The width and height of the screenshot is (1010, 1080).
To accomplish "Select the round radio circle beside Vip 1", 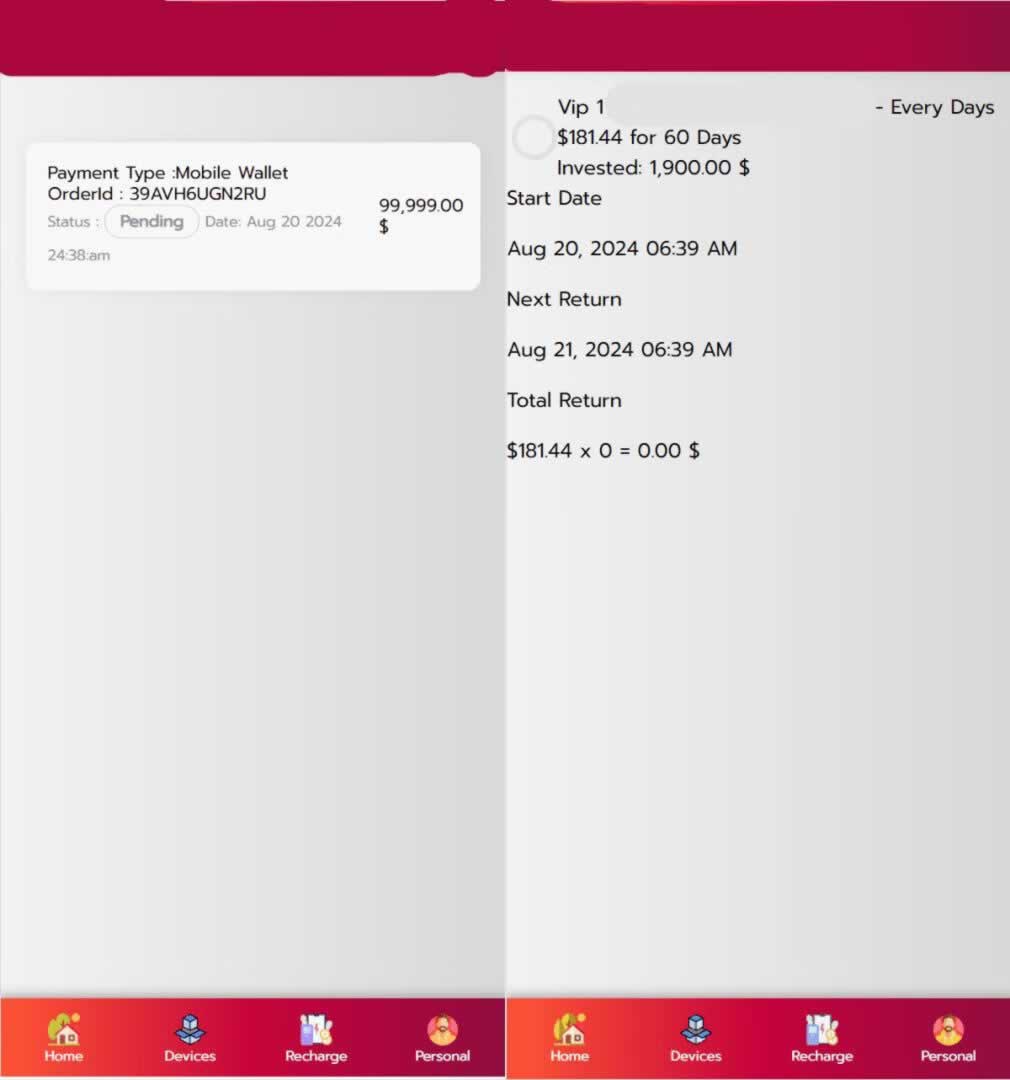I will pyautogui.click(x=533, y=138).
